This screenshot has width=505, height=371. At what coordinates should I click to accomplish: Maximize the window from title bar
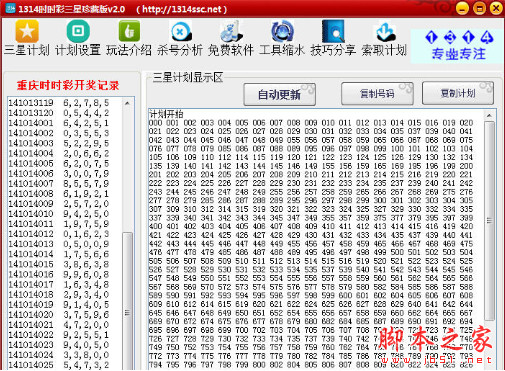pos(479,8)
